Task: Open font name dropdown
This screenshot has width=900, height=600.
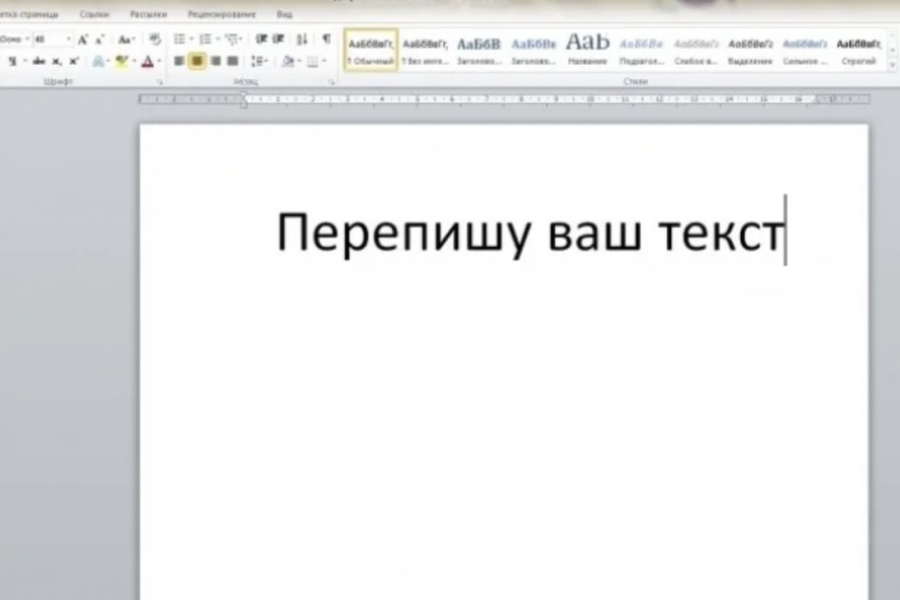Action: [x=27, y=39]
